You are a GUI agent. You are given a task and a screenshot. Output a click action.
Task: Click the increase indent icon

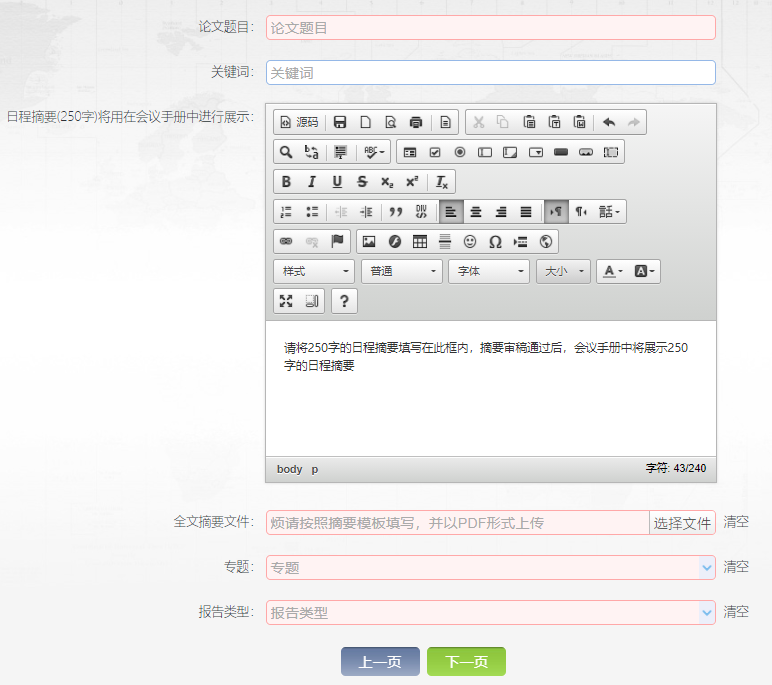[x=366, y=212]
